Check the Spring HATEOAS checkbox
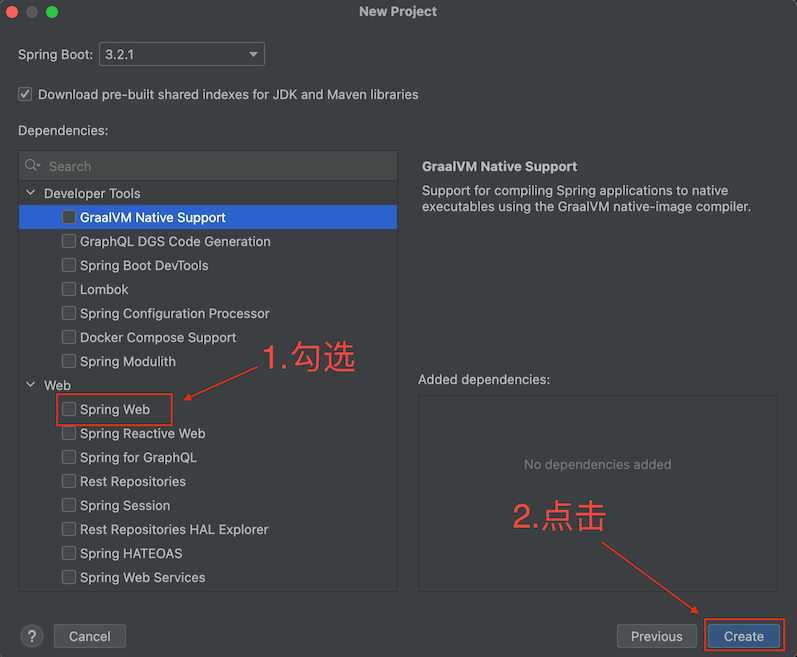The image size is (797, 657). [x=69, y=553]
